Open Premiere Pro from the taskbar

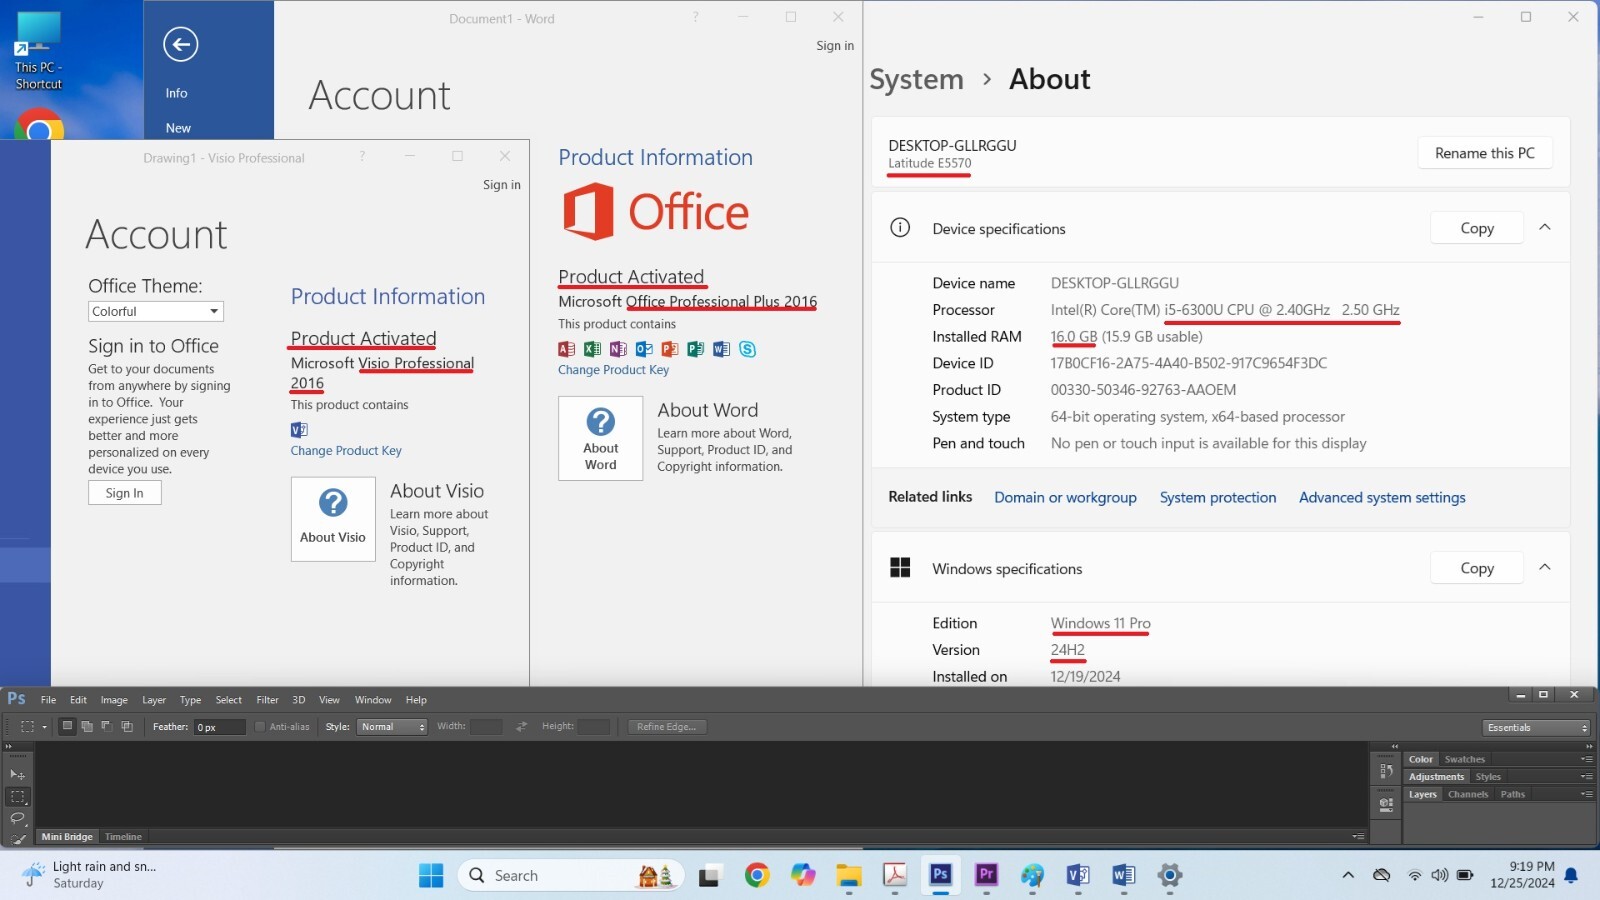click(x=986, y=876)
